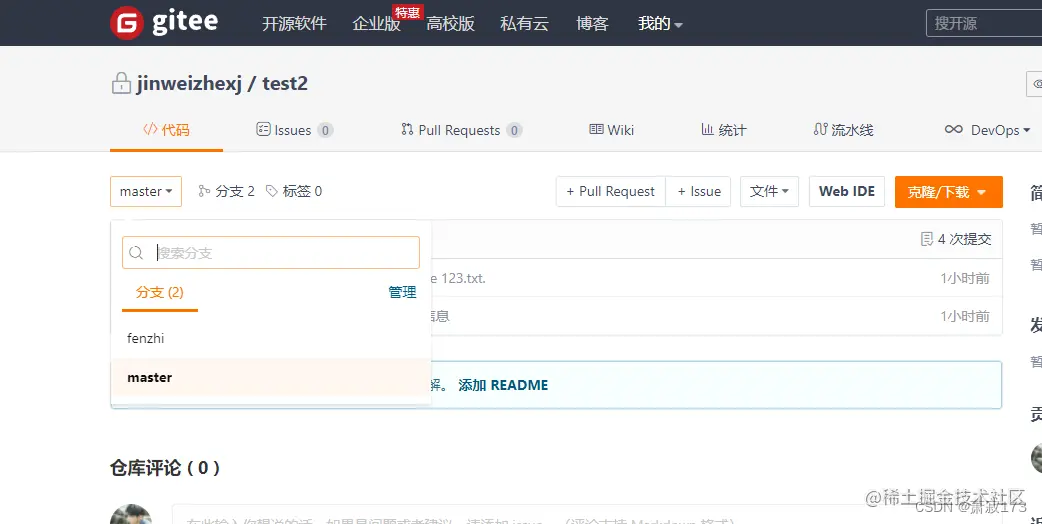
Task: Click the tag icon beside 标签 0
Action: click(x=271, y=191)
